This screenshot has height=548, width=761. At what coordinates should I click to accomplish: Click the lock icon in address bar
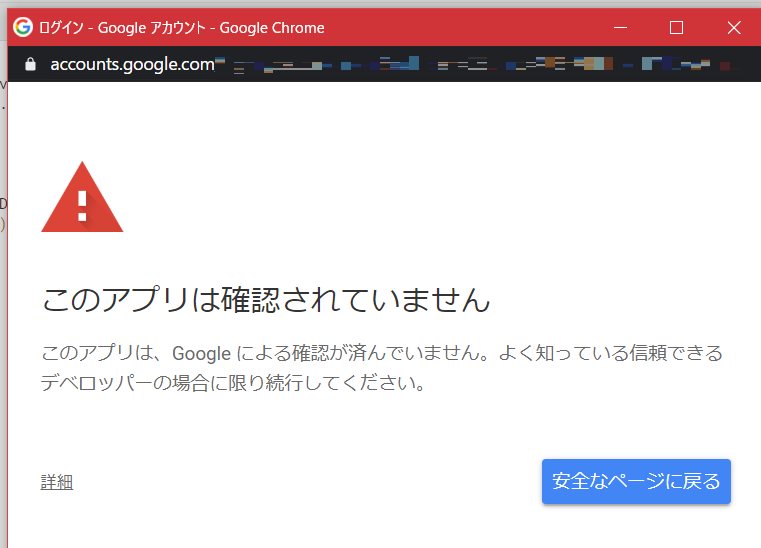(30, 64)
